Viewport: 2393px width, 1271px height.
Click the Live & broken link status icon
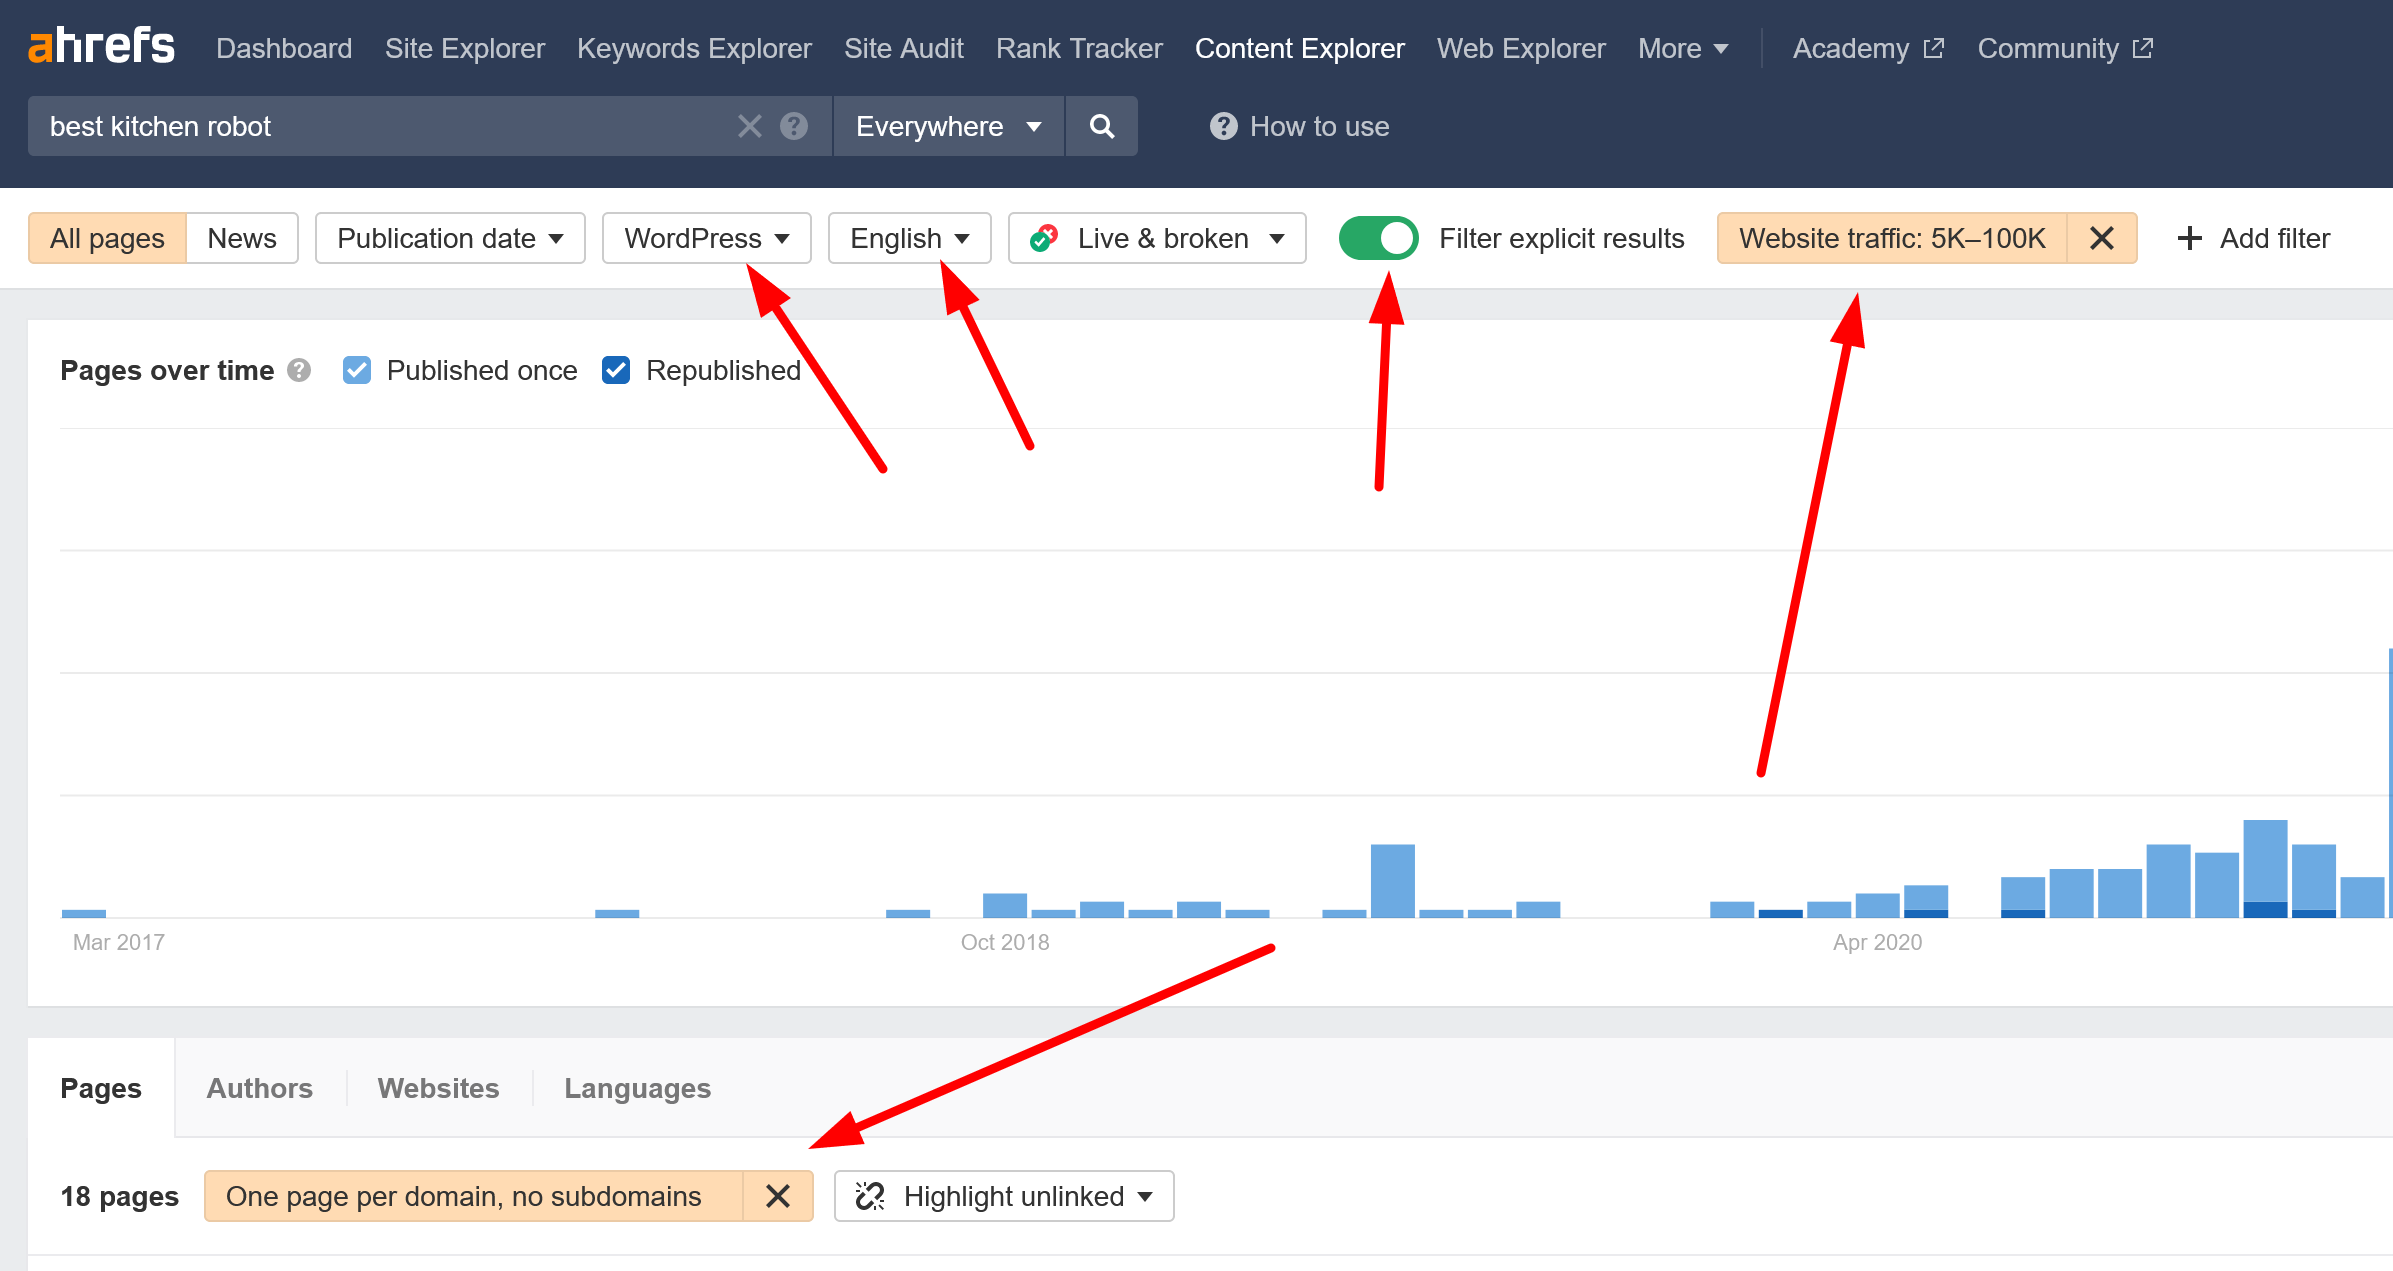tap(1044, 238)
